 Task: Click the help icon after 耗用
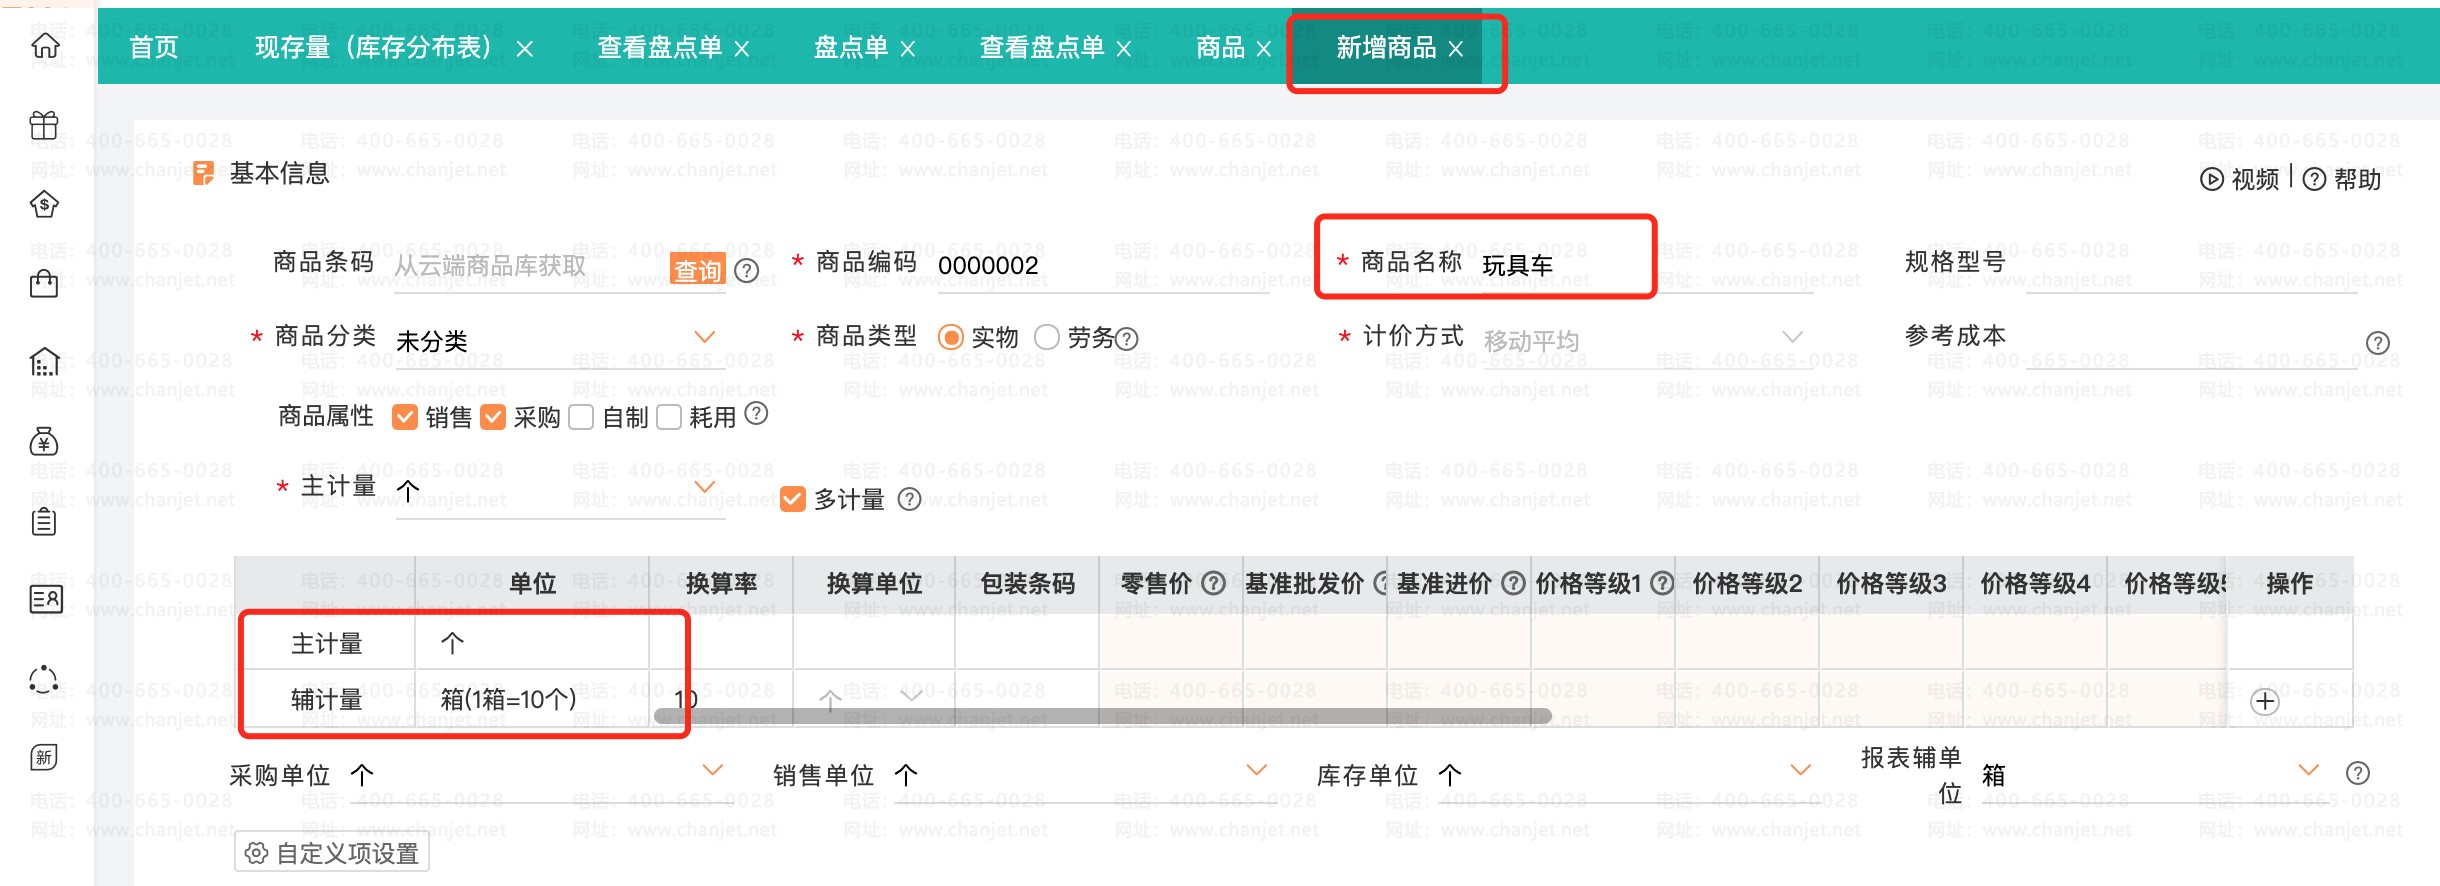point(757,413)
